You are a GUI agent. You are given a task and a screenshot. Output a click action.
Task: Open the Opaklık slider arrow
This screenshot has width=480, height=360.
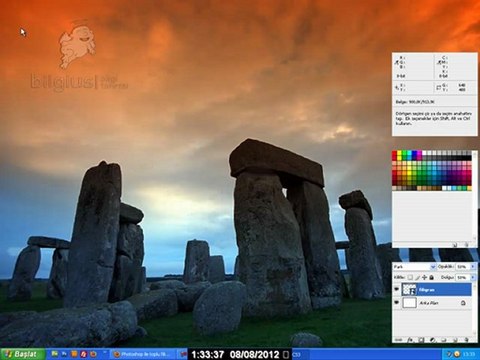(x=473, y=267)
